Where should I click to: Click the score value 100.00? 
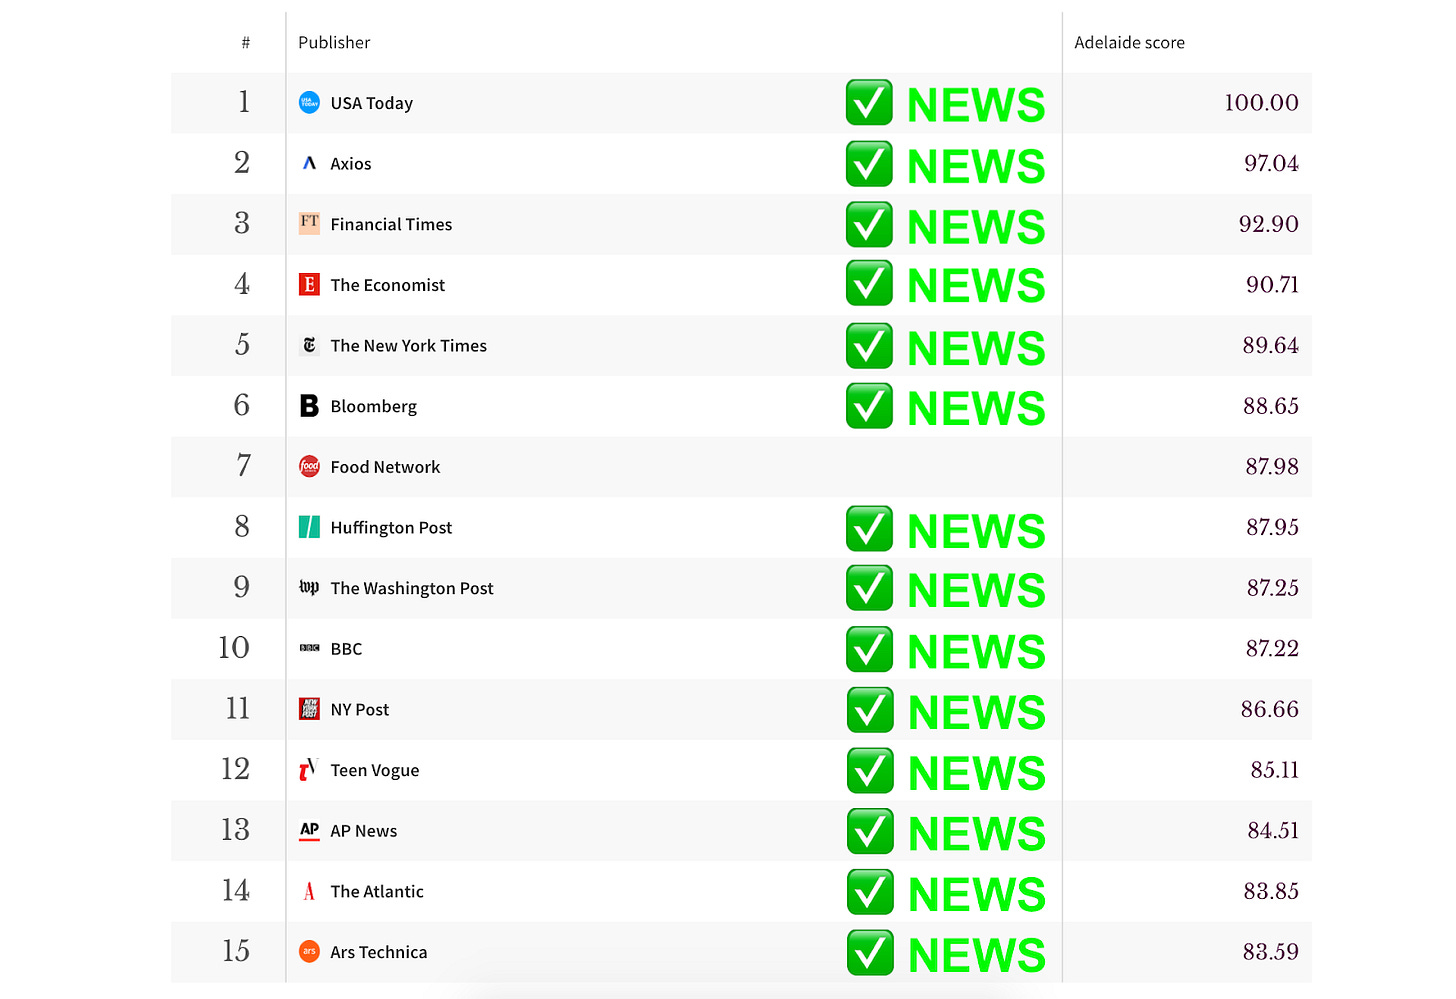point(1261,103)
